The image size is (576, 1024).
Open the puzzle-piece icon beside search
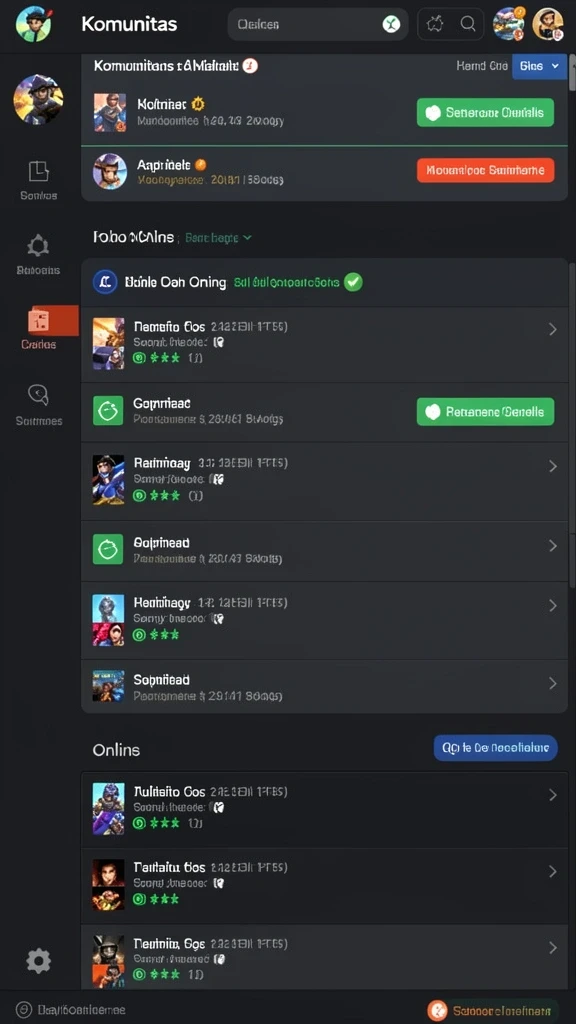point(435,24)
